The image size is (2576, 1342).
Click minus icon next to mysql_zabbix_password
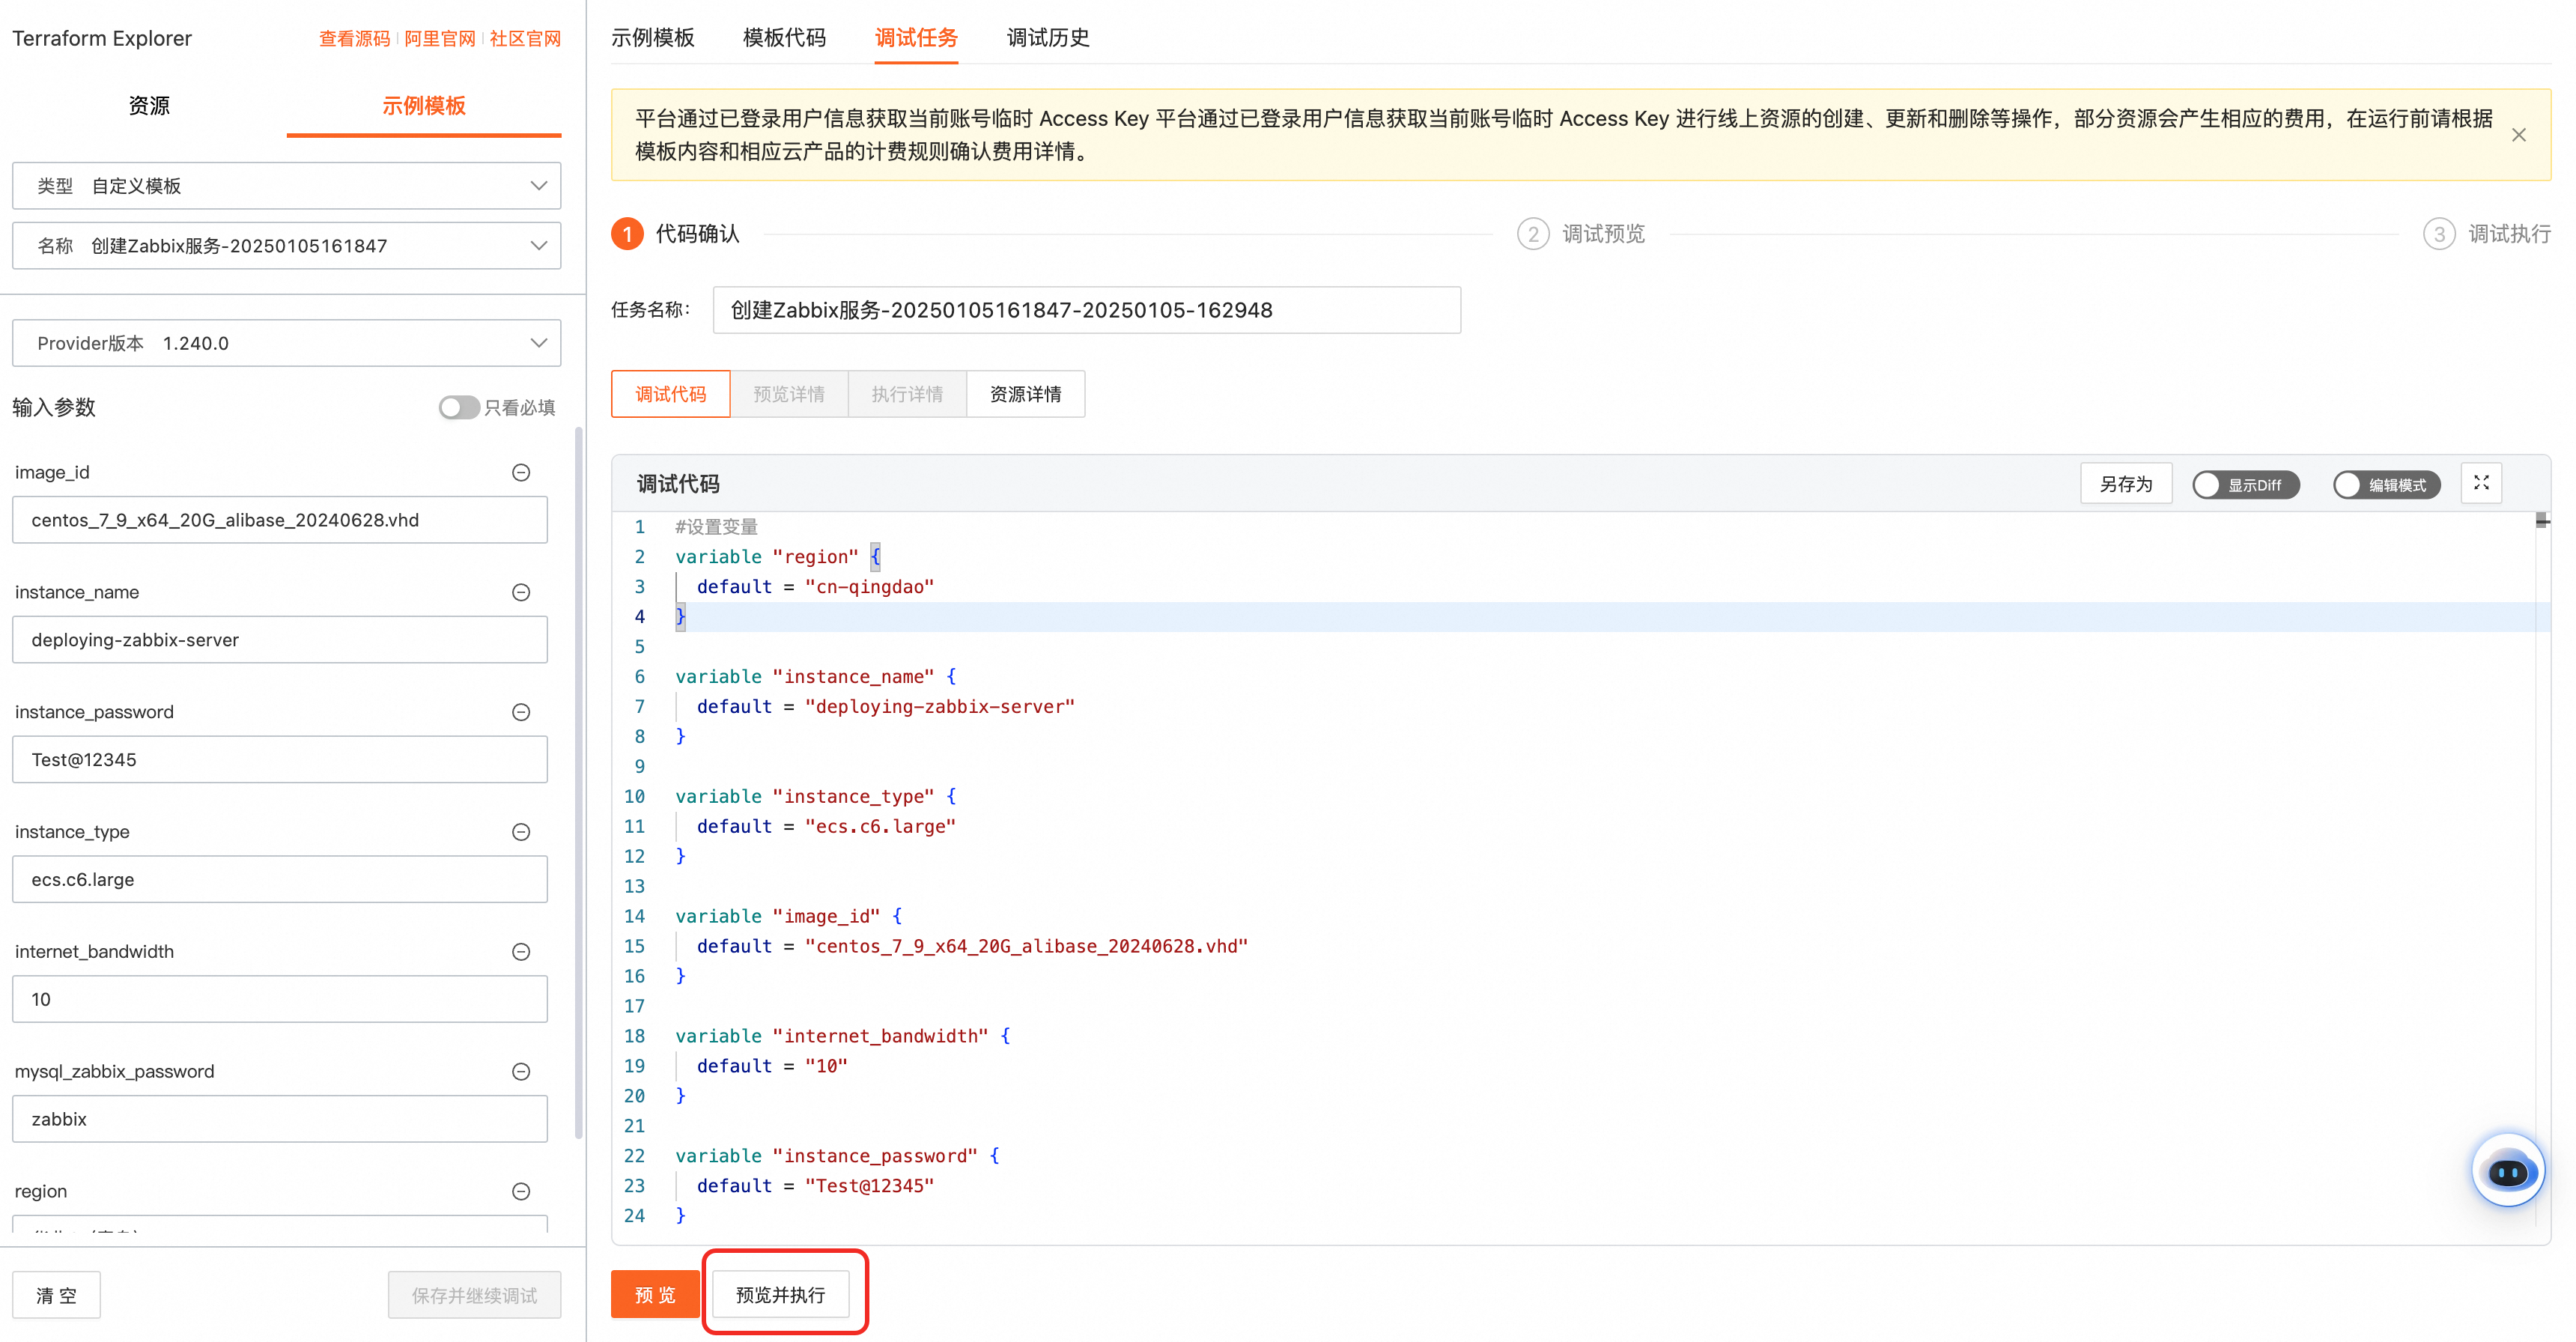pyautogui.click(x=521, y=1071)
